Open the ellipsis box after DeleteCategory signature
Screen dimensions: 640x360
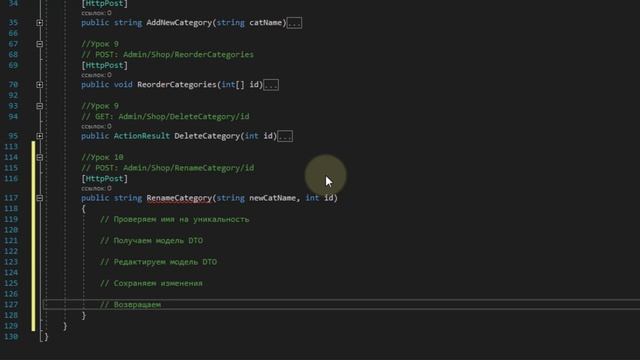(x=285, y=136)
